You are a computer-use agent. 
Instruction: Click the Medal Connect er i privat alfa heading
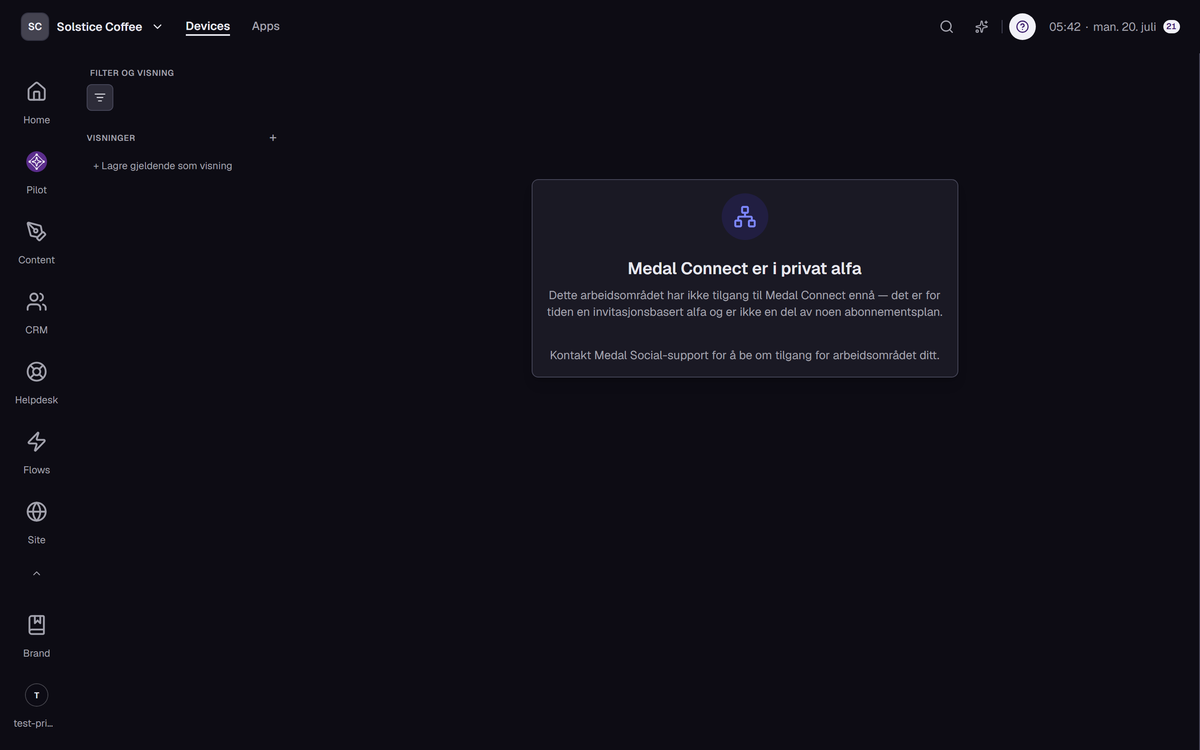click(x=745, y=268)
